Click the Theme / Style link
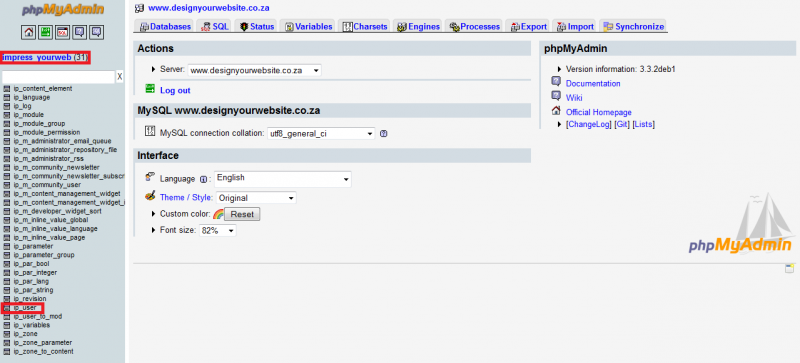 click(187, 198)
